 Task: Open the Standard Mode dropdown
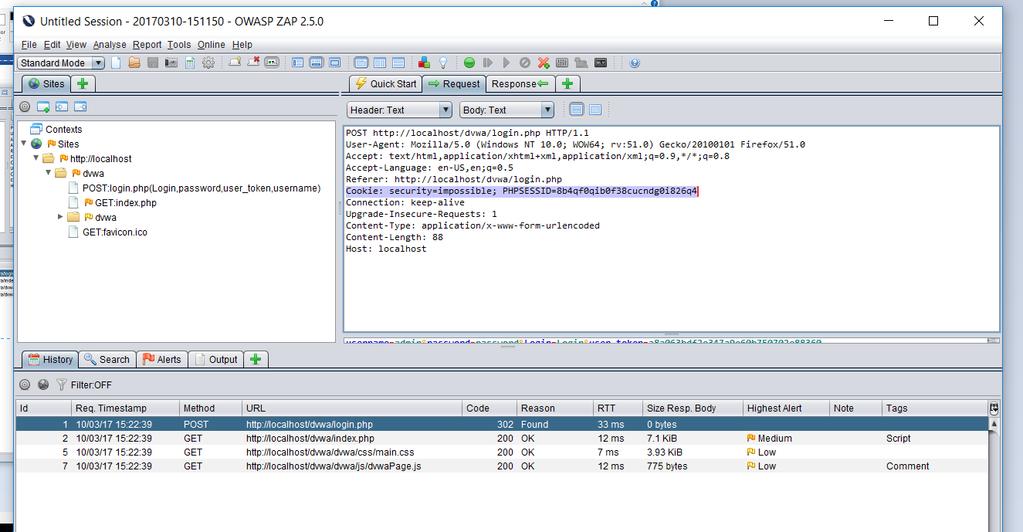point(98,63)
